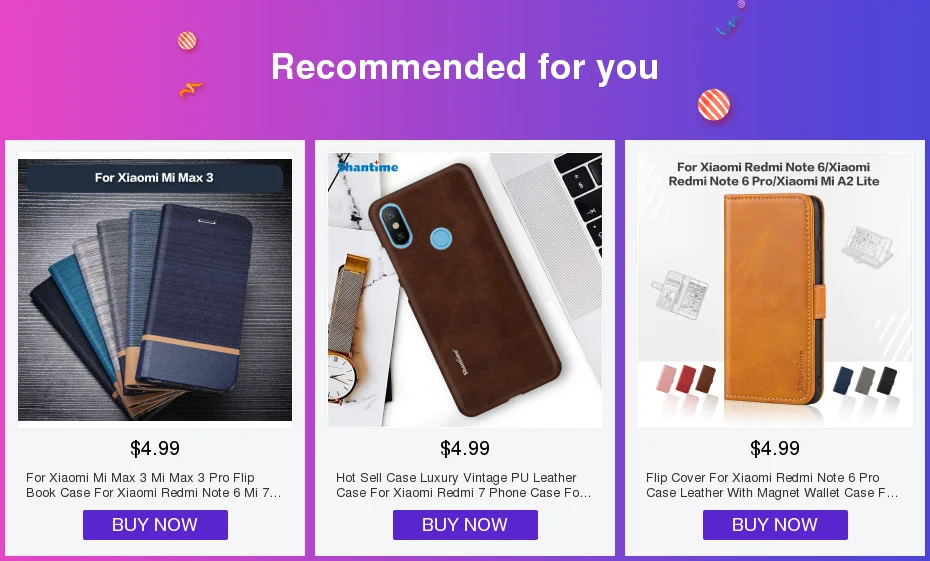Click BUY NOW for vintage PU leather case
This screenshot has height=561, width=930.
465,525
